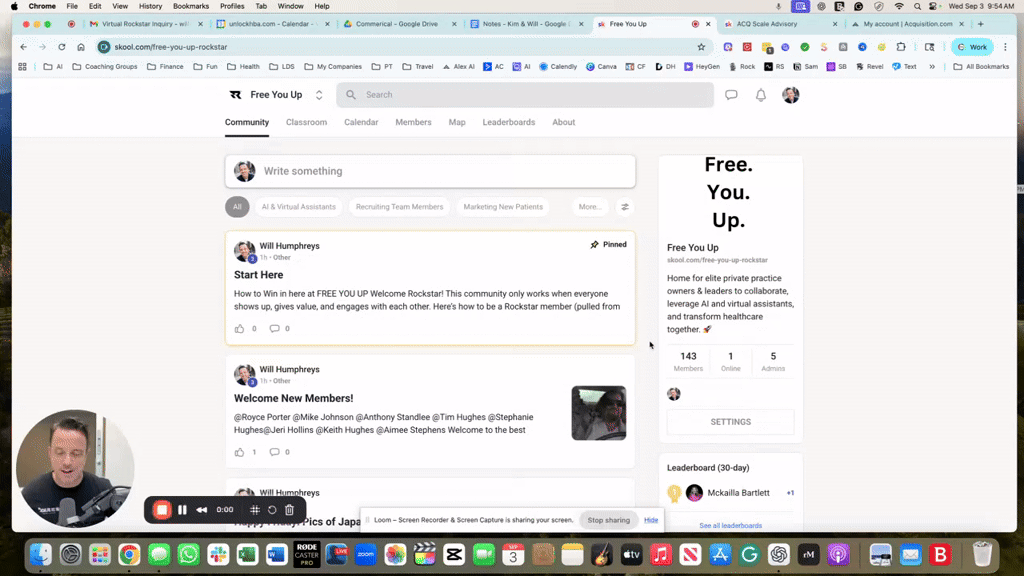Click the SETTINGS button

tap(731, 422)
